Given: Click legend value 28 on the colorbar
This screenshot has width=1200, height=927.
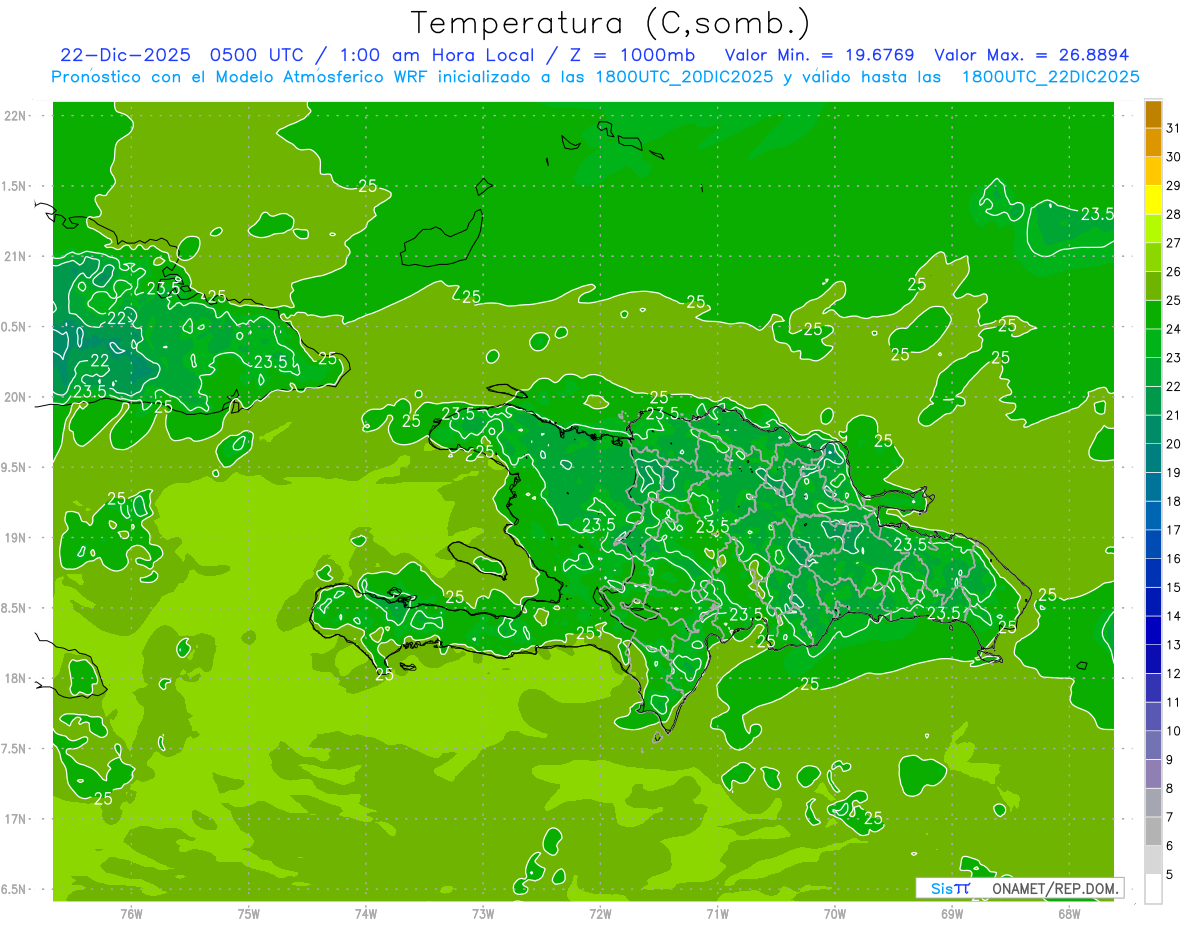Looking at the screenshot, I should 1174,214.
